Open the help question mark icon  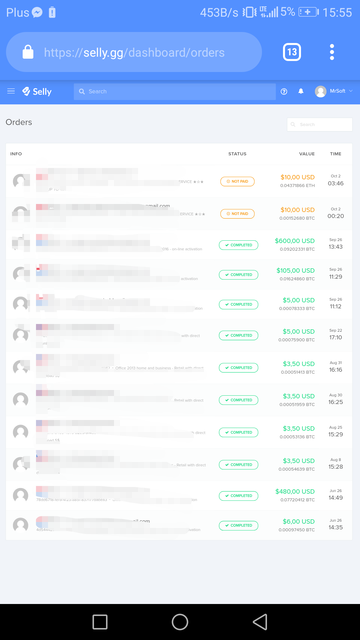[x=284, y=91]
